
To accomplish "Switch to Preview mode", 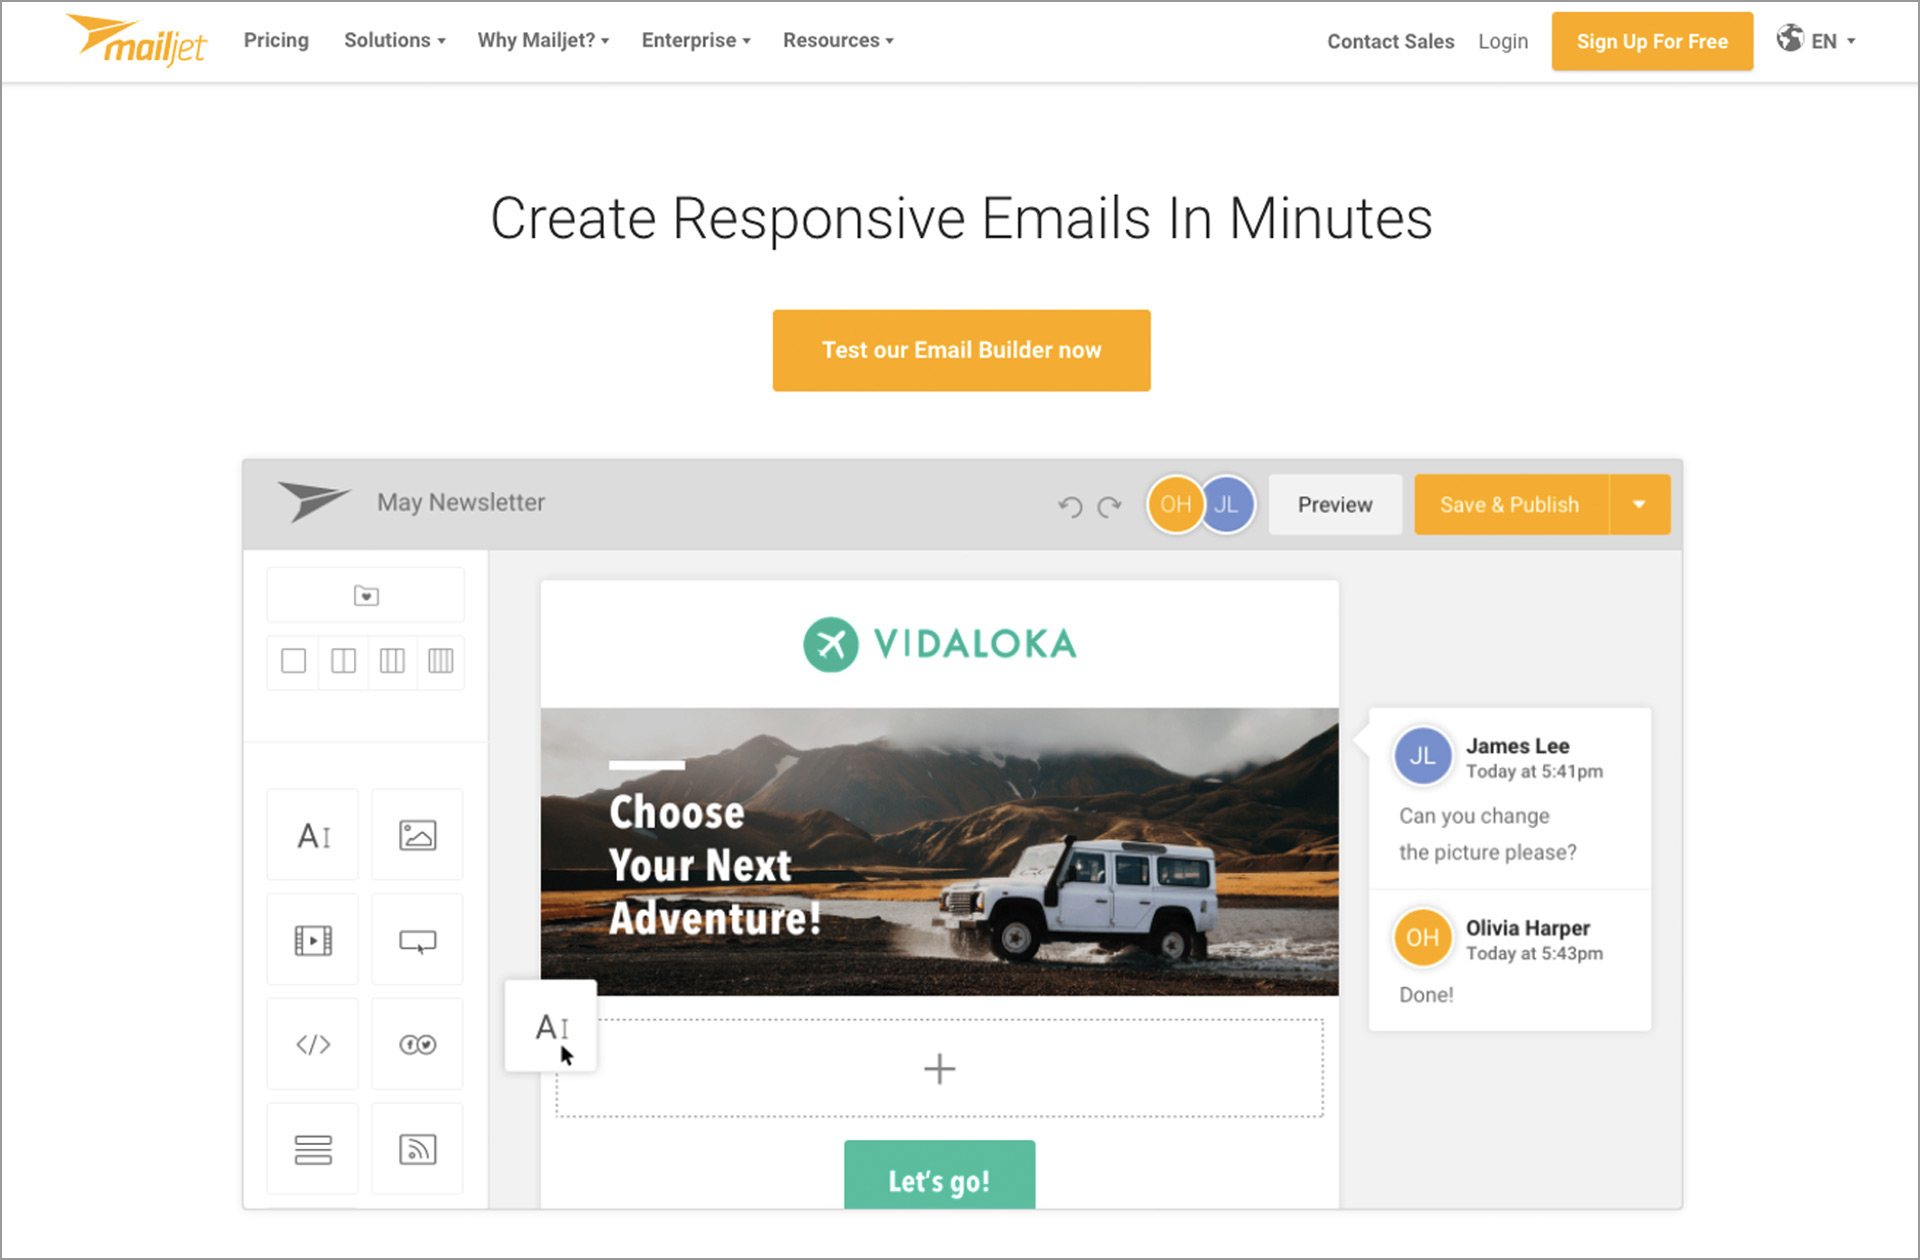I will point(1332,502).
